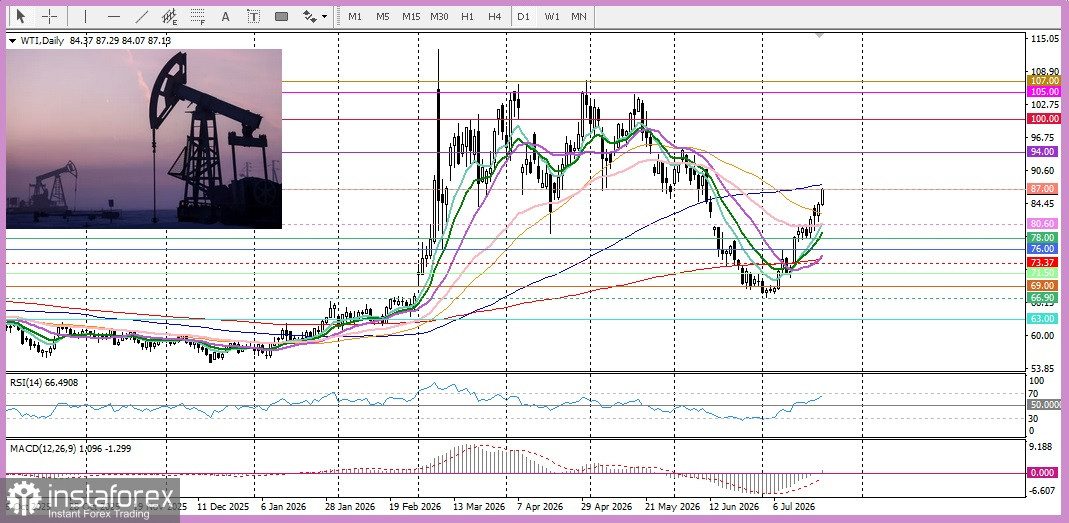1069x523 pixels.
Task: Select the text label tool
Action: (254, 16)
